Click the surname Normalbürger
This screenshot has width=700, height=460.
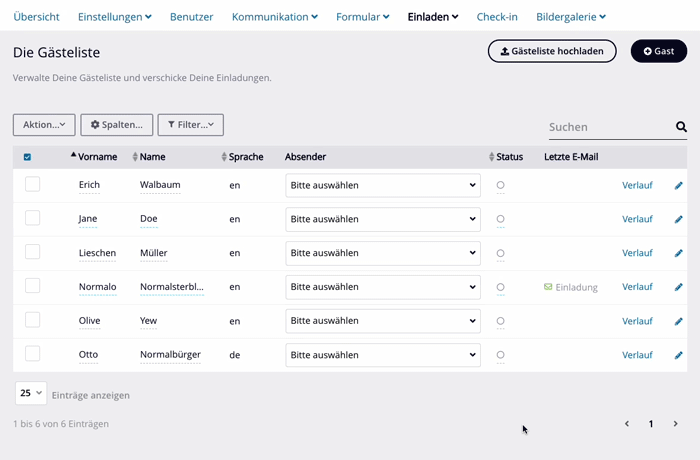click(170, 355)
